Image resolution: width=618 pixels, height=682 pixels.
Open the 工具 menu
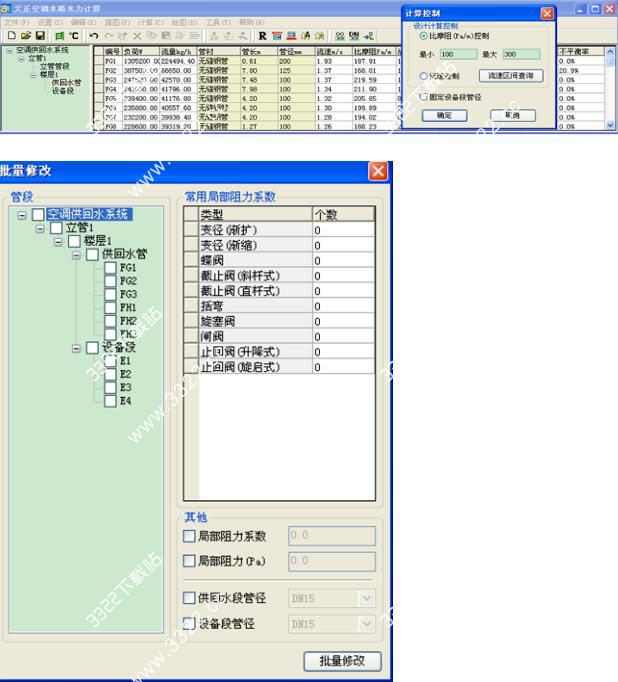pos(218,22)
